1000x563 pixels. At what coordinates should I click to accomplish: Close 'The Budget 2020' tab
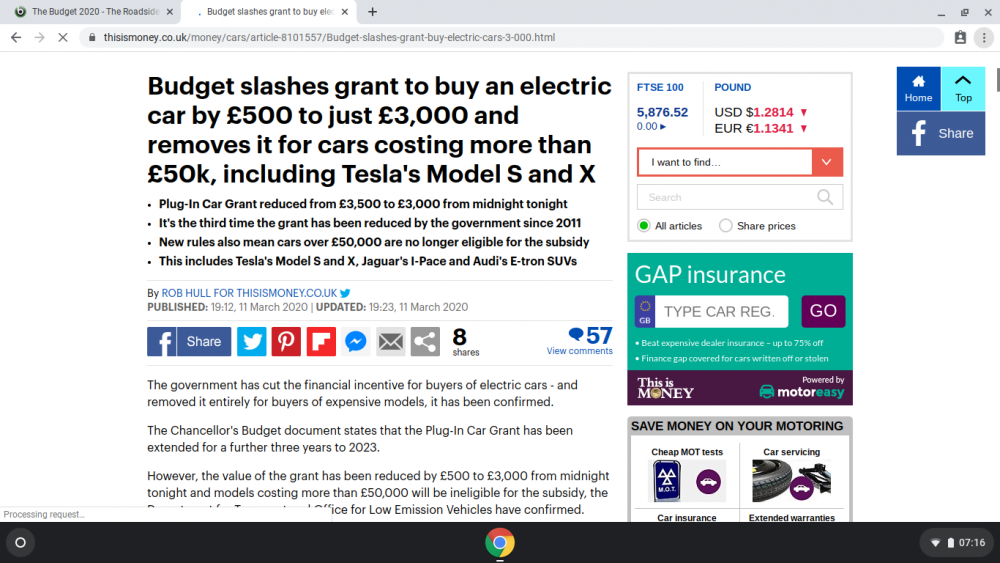coord(170,11)
